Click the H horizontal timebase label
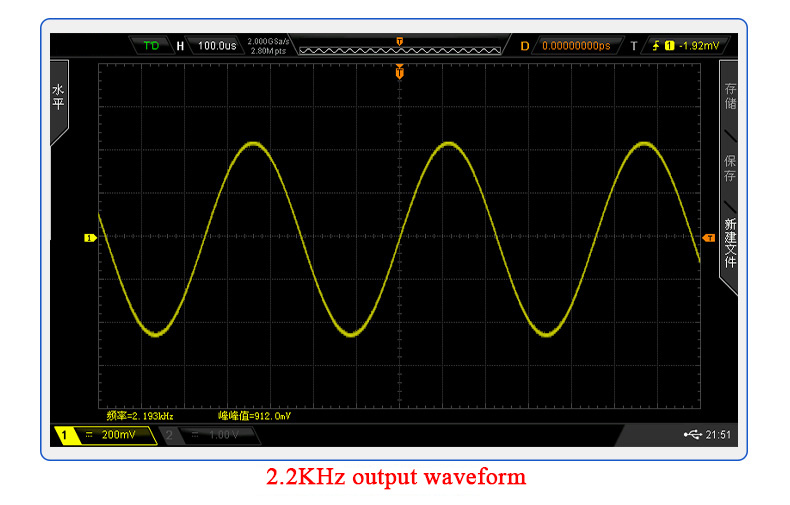This screenshot has width=790, height=505. point(180,46)
